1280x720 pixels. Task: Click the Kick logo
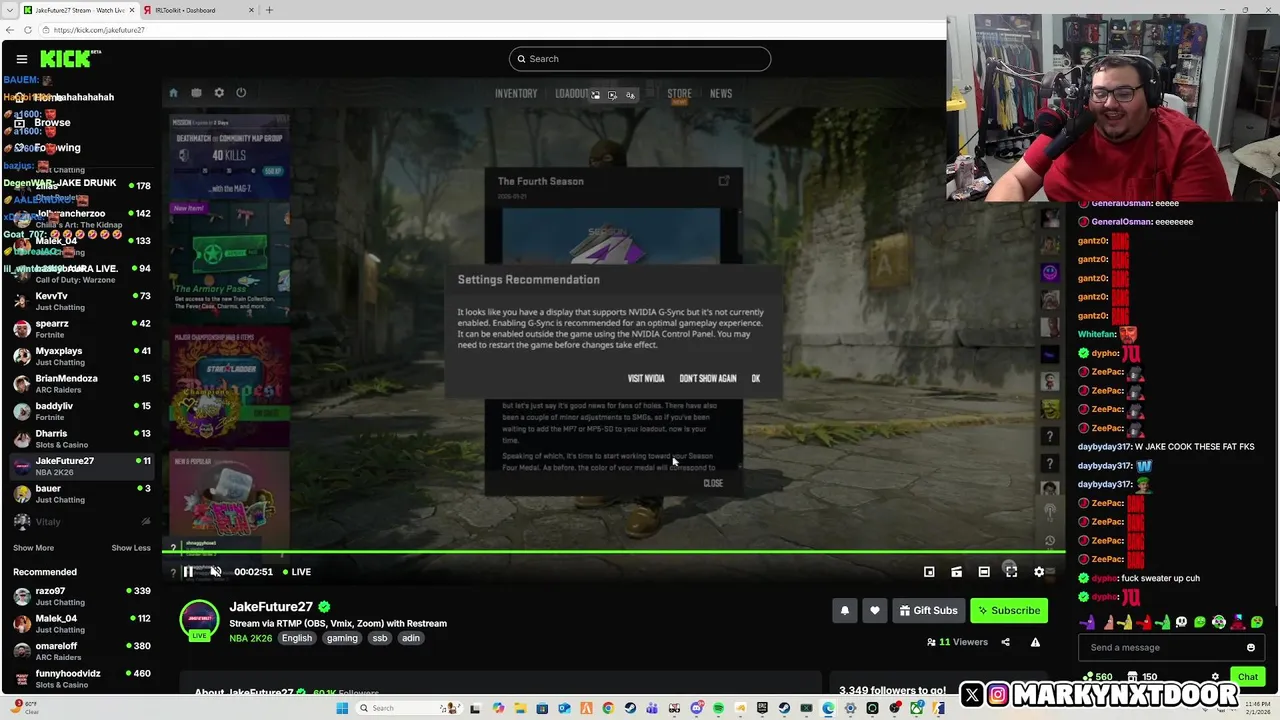click(70, 59)
